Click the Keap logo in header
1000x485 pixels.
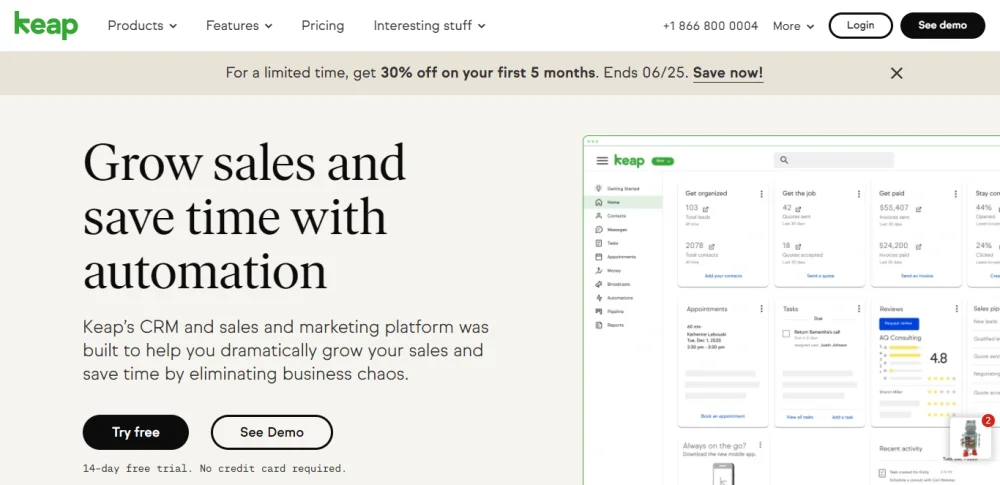(x=45, y=25)
